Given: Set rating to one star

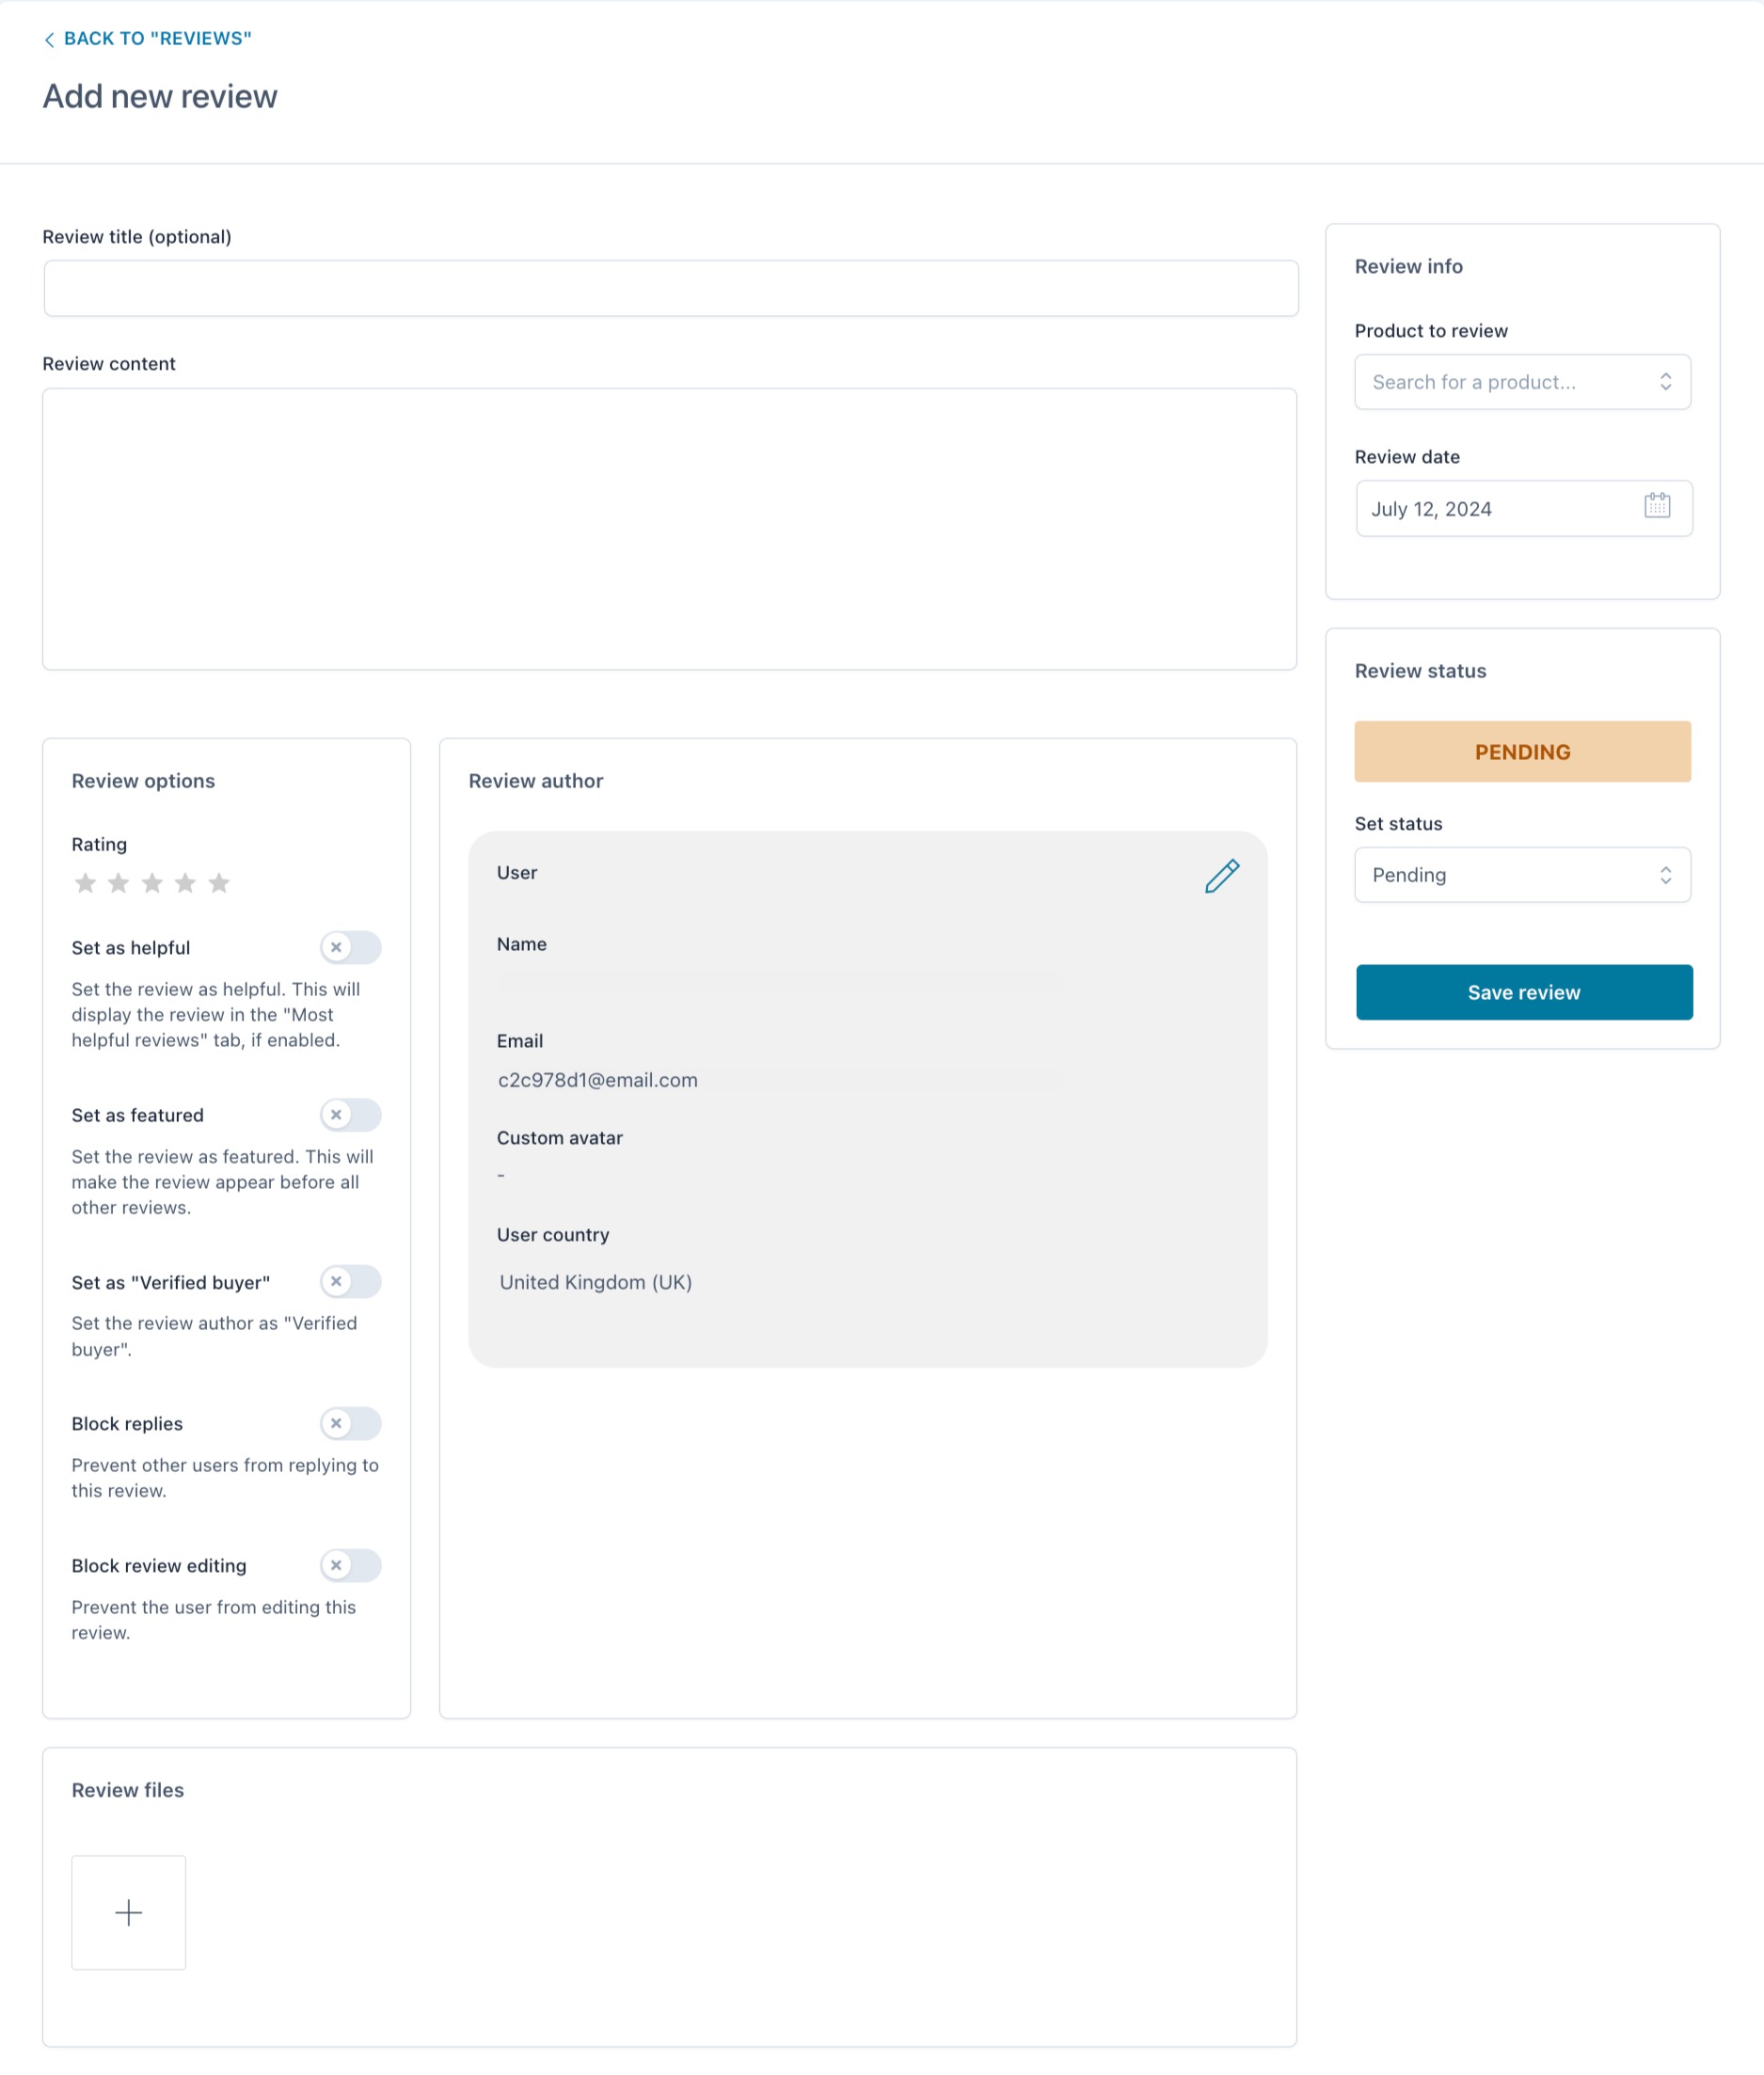Looking at the screenshot, I should pos(86,883).
